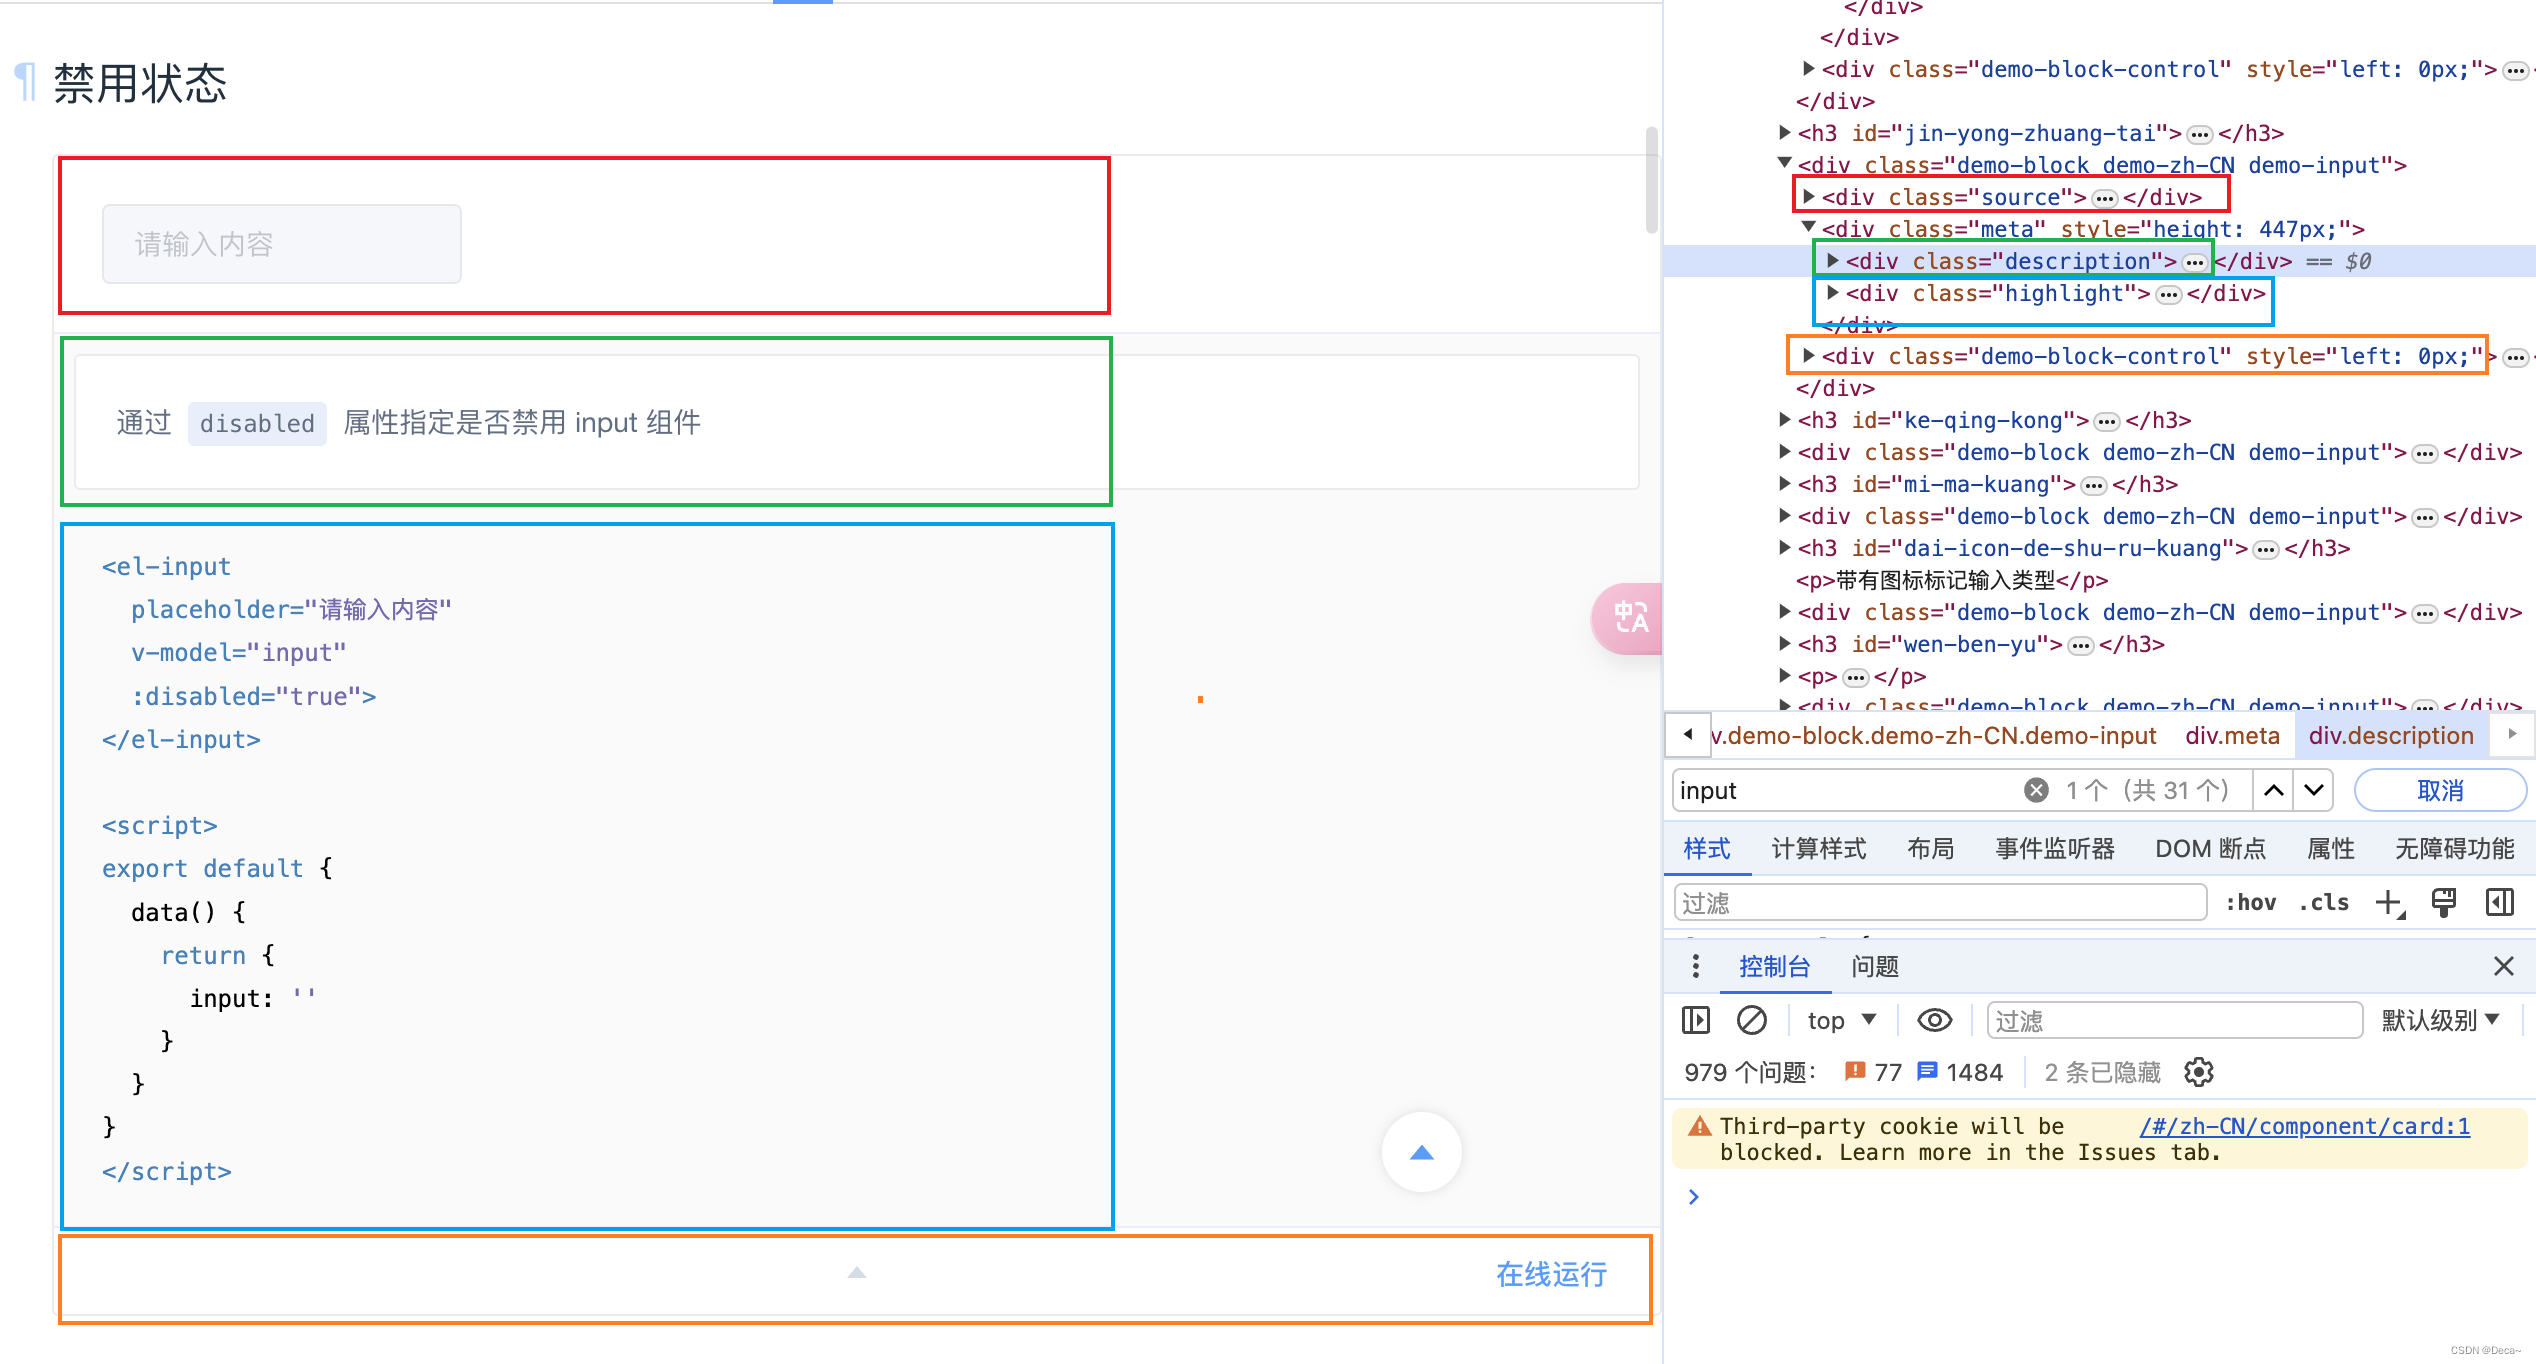The image size is (2536, 1364).
Task: Expand div class description node
Action: tap(1833, 260)
